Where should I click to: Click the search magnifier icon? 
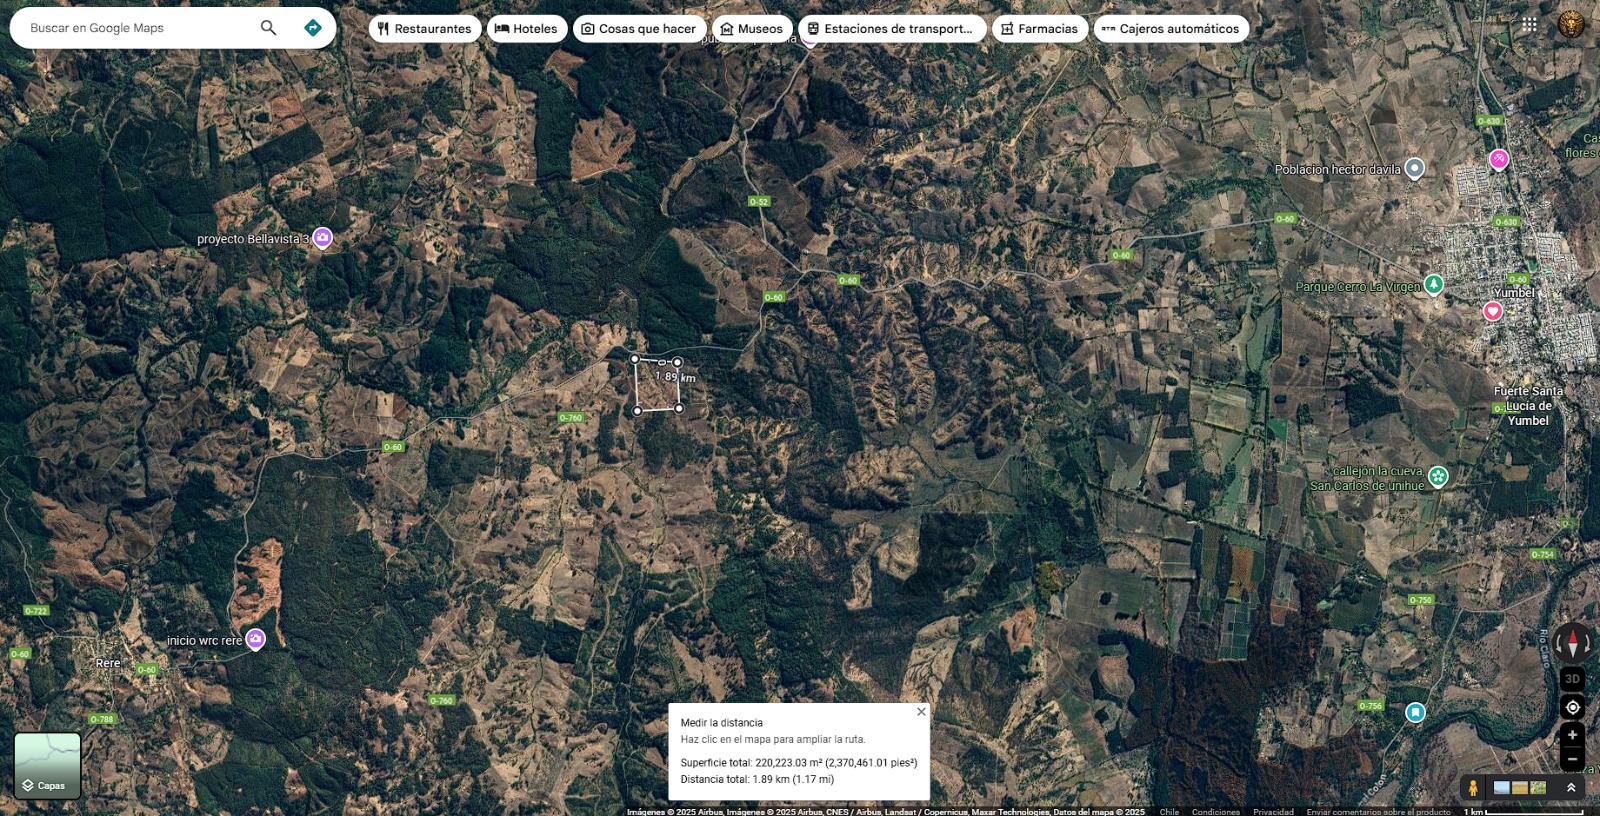268,28
